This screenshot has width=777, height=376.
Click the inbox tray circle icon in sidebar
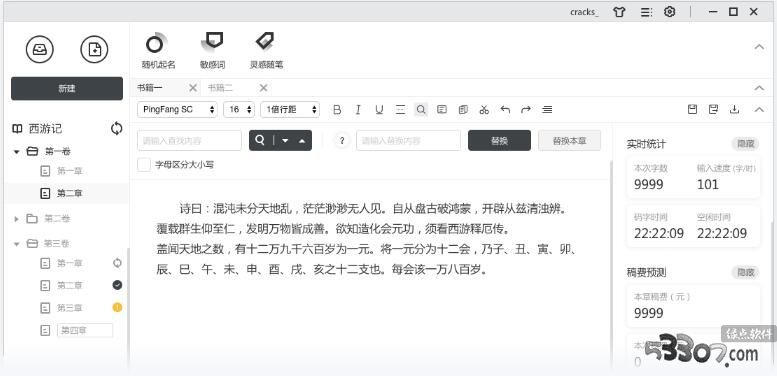click(40, 50)
